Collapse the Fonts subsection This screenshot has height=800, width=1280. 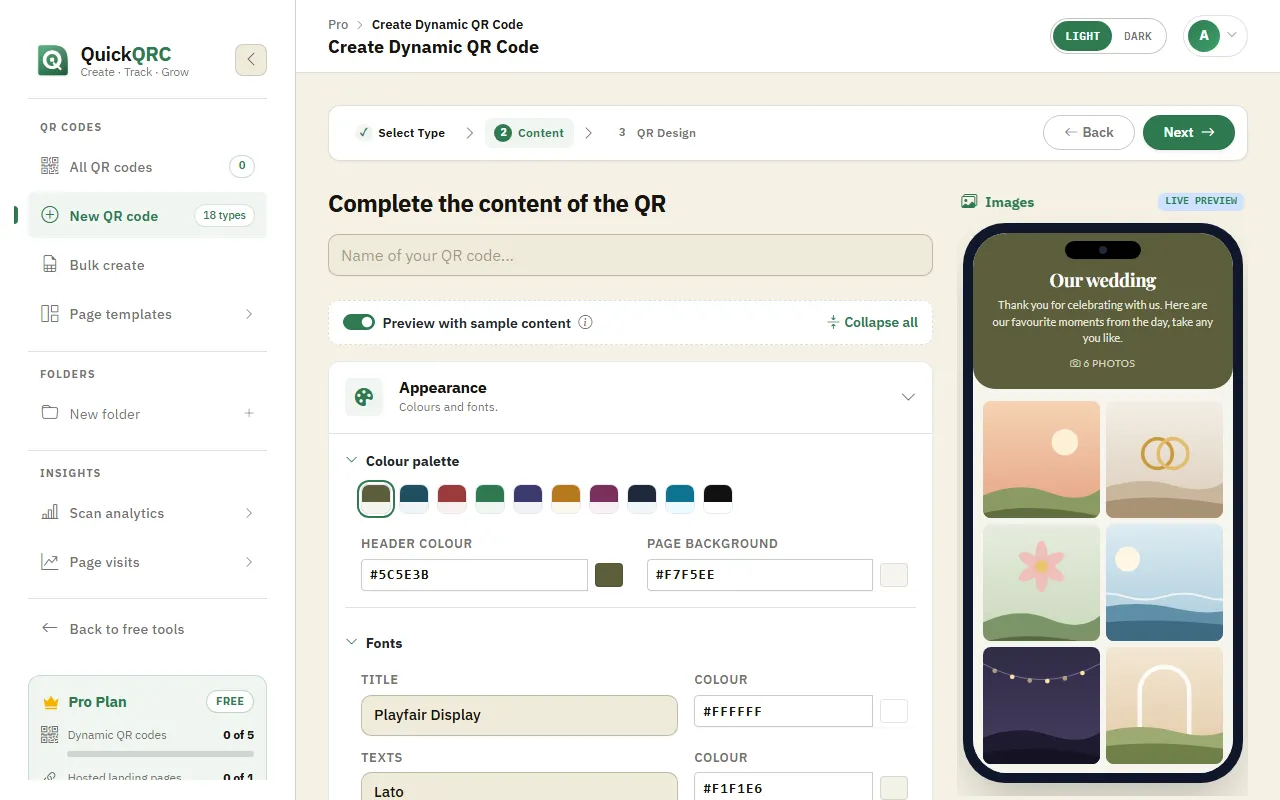[351, 642]
